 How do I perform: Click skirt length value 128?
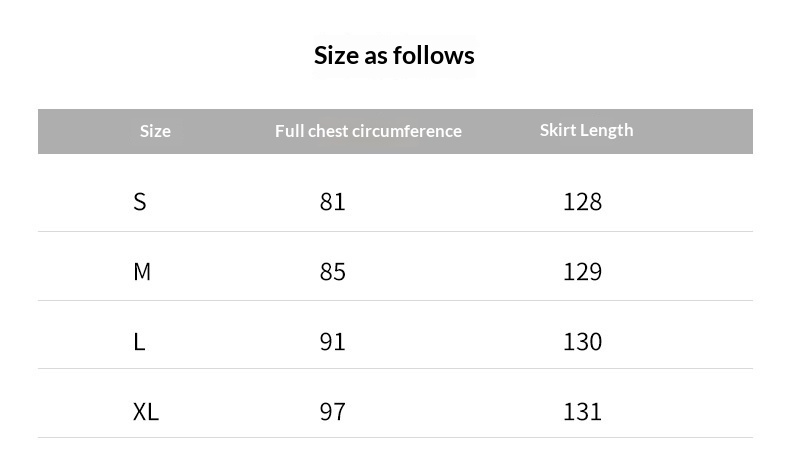coord(582,202)
